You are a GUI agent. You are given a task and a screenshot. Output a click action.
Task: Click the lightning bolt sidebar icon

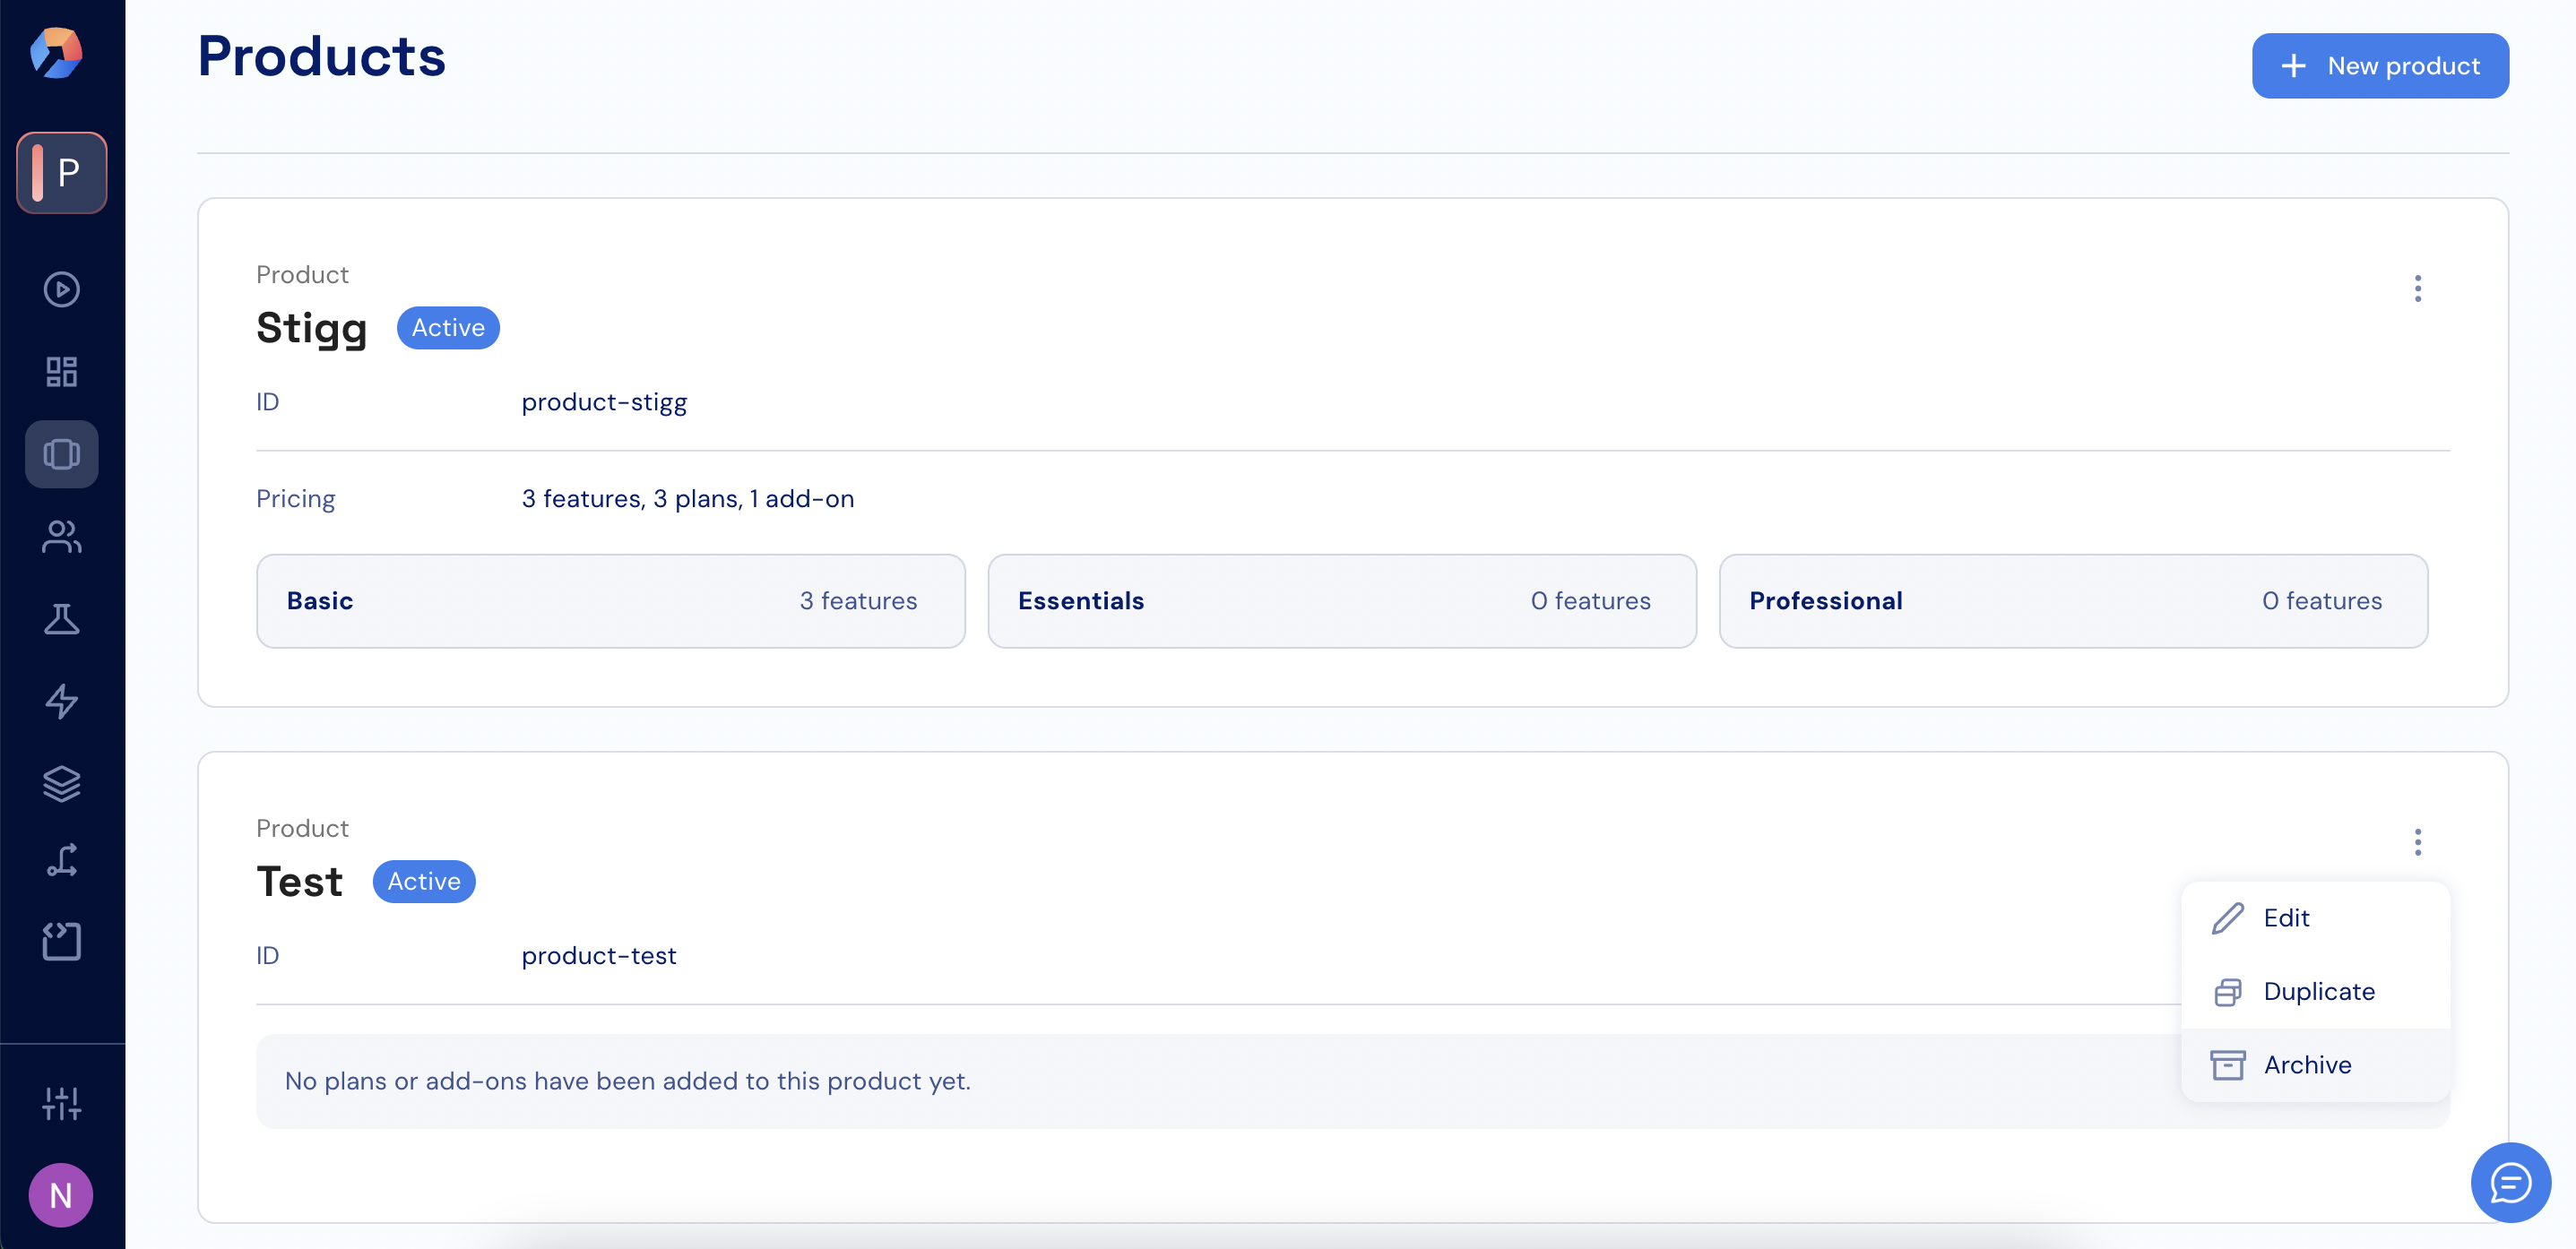[x=61, y=701]
